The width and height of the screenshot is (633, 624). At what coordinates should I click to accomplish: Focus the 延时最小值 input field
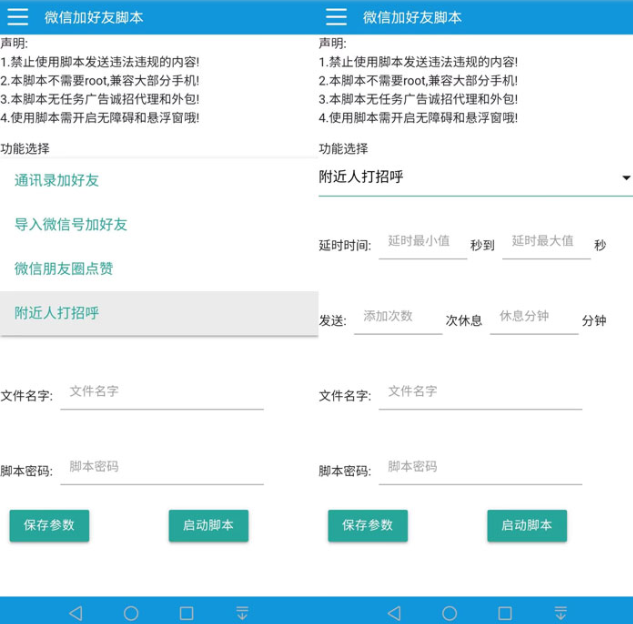(x=422, y=242)
